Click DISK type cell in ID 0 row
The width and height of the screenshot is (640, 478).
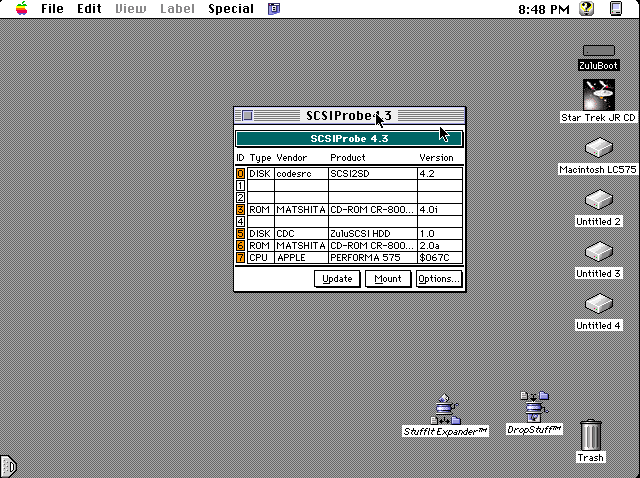point(260,173)
